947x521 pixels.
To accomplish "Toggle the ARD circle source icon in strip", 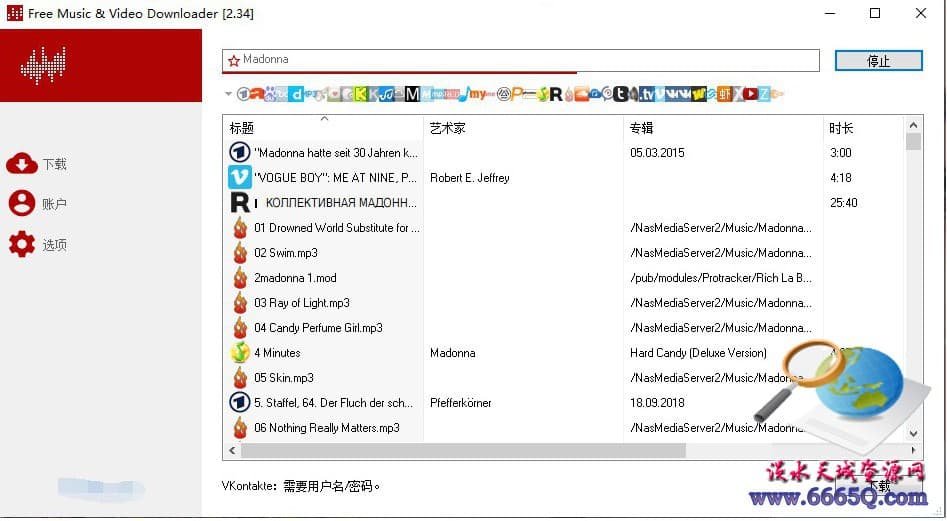I will (x=243, y=94).
